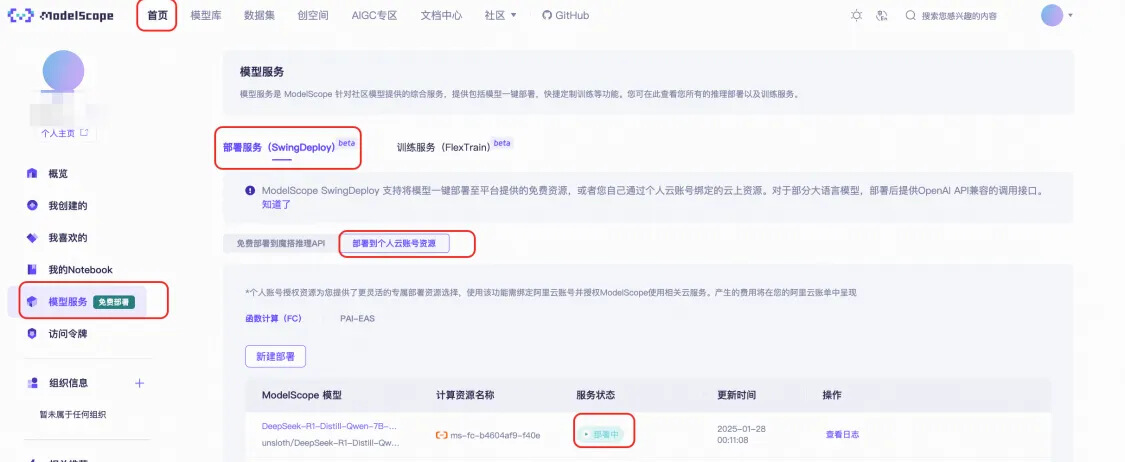Click the 部署中 status badge

point(599,434)
